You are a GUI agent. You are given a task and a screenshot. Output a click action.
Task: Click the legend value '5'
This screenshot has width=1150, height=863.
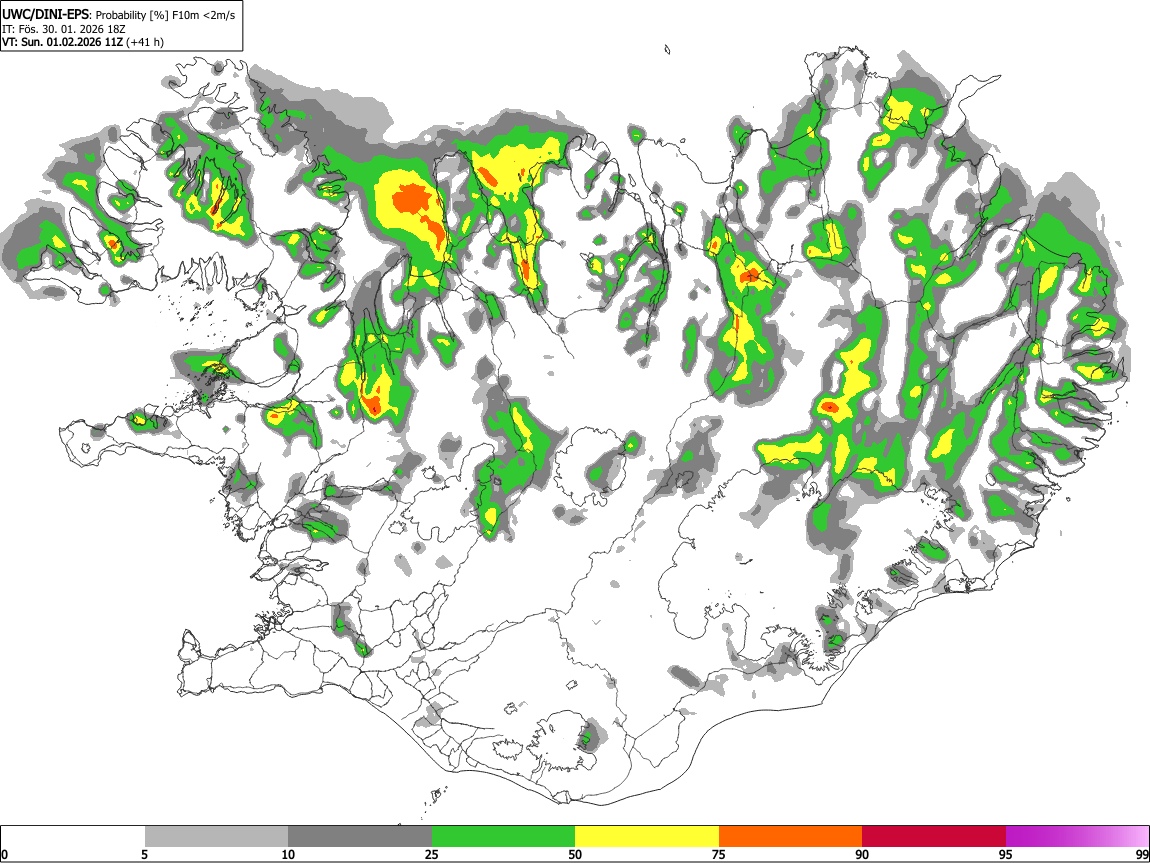145,854
